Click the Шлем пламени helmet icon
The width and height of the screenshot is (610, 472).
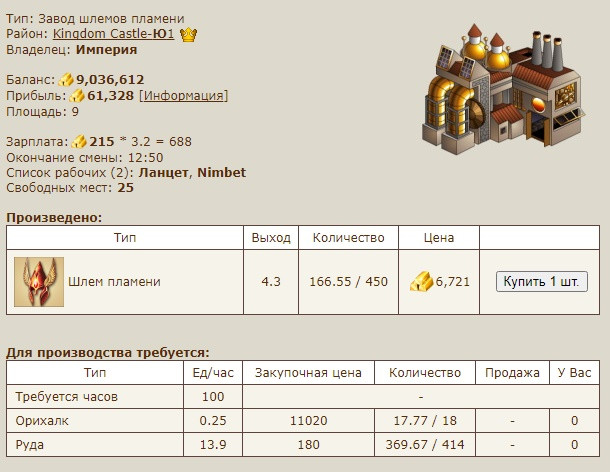click(39, 282)
